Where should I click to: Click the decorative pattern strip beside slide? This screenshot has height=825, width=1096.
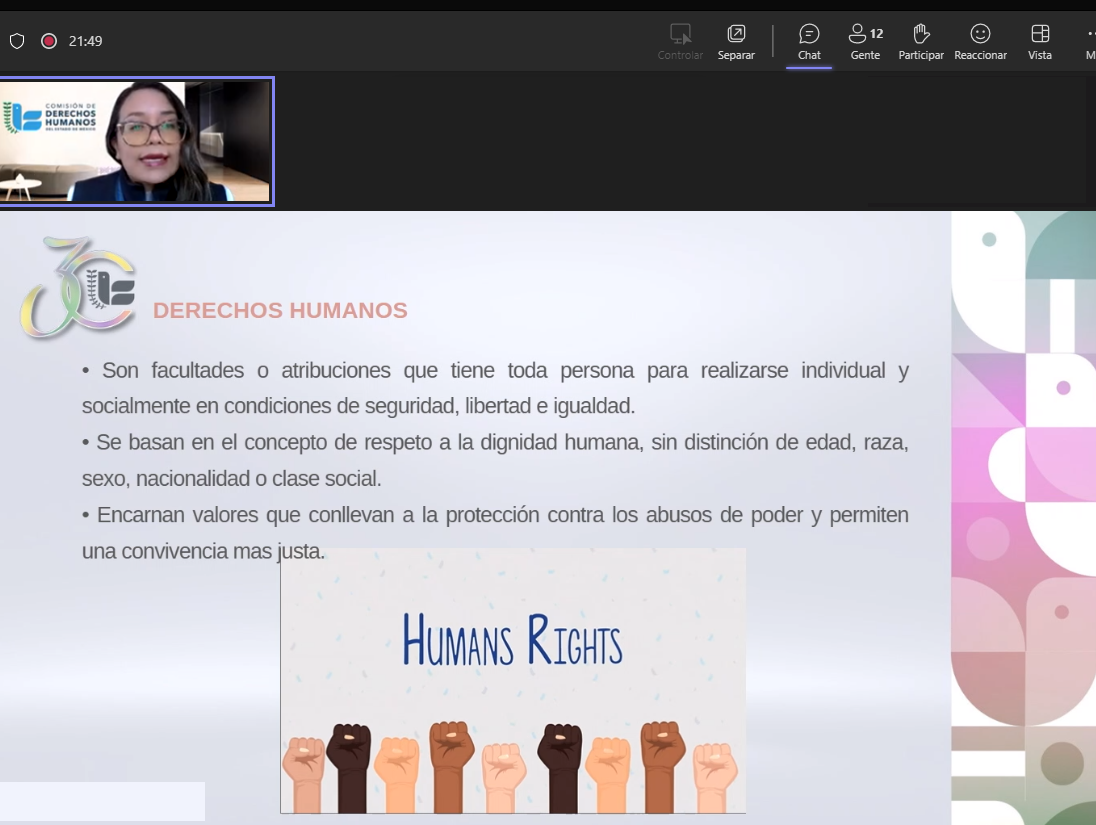click(1023, 517)
